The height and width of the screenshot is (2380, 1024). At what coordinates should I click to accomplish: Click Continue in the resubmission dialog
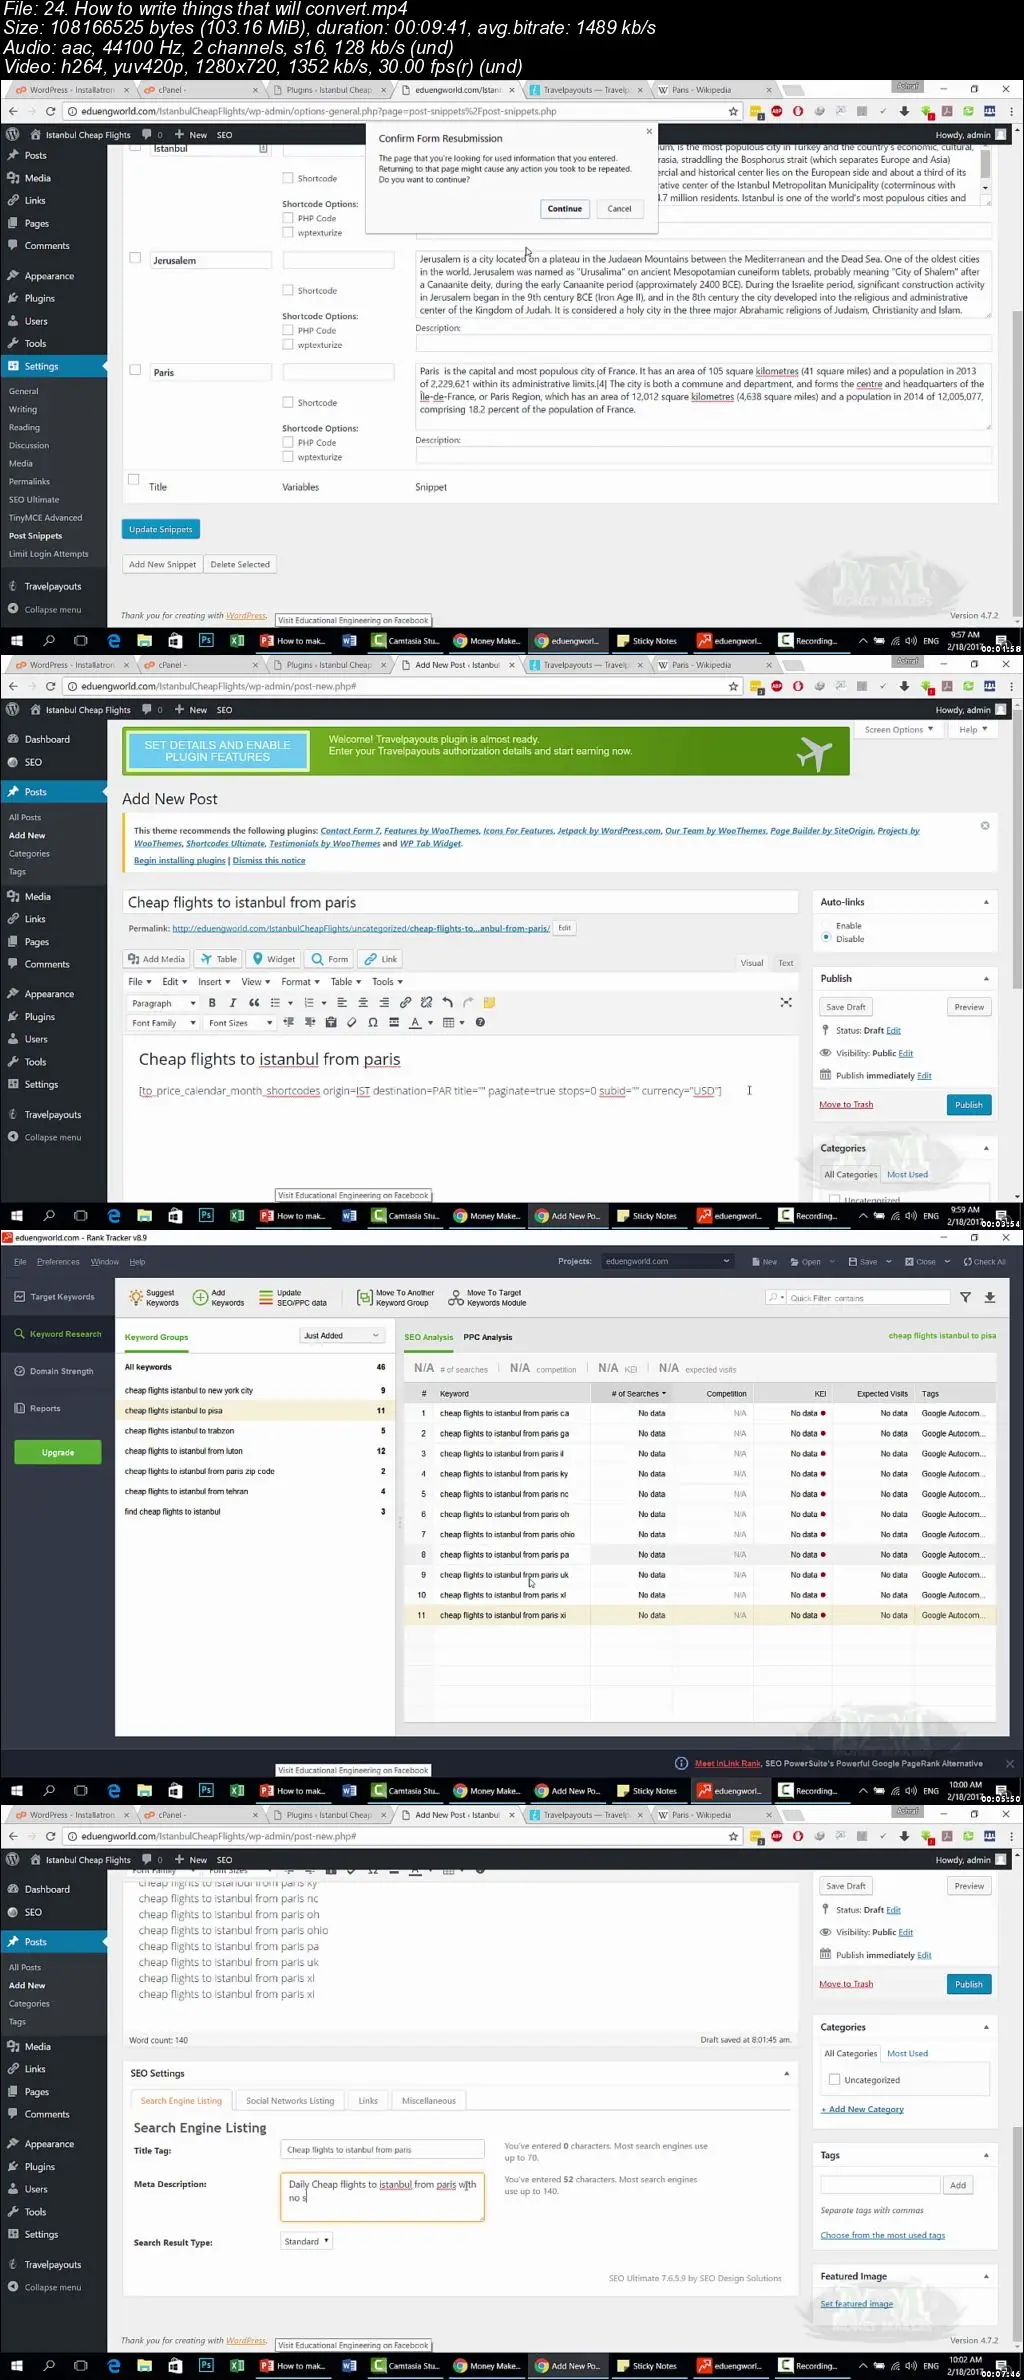[x=564, y=209]
